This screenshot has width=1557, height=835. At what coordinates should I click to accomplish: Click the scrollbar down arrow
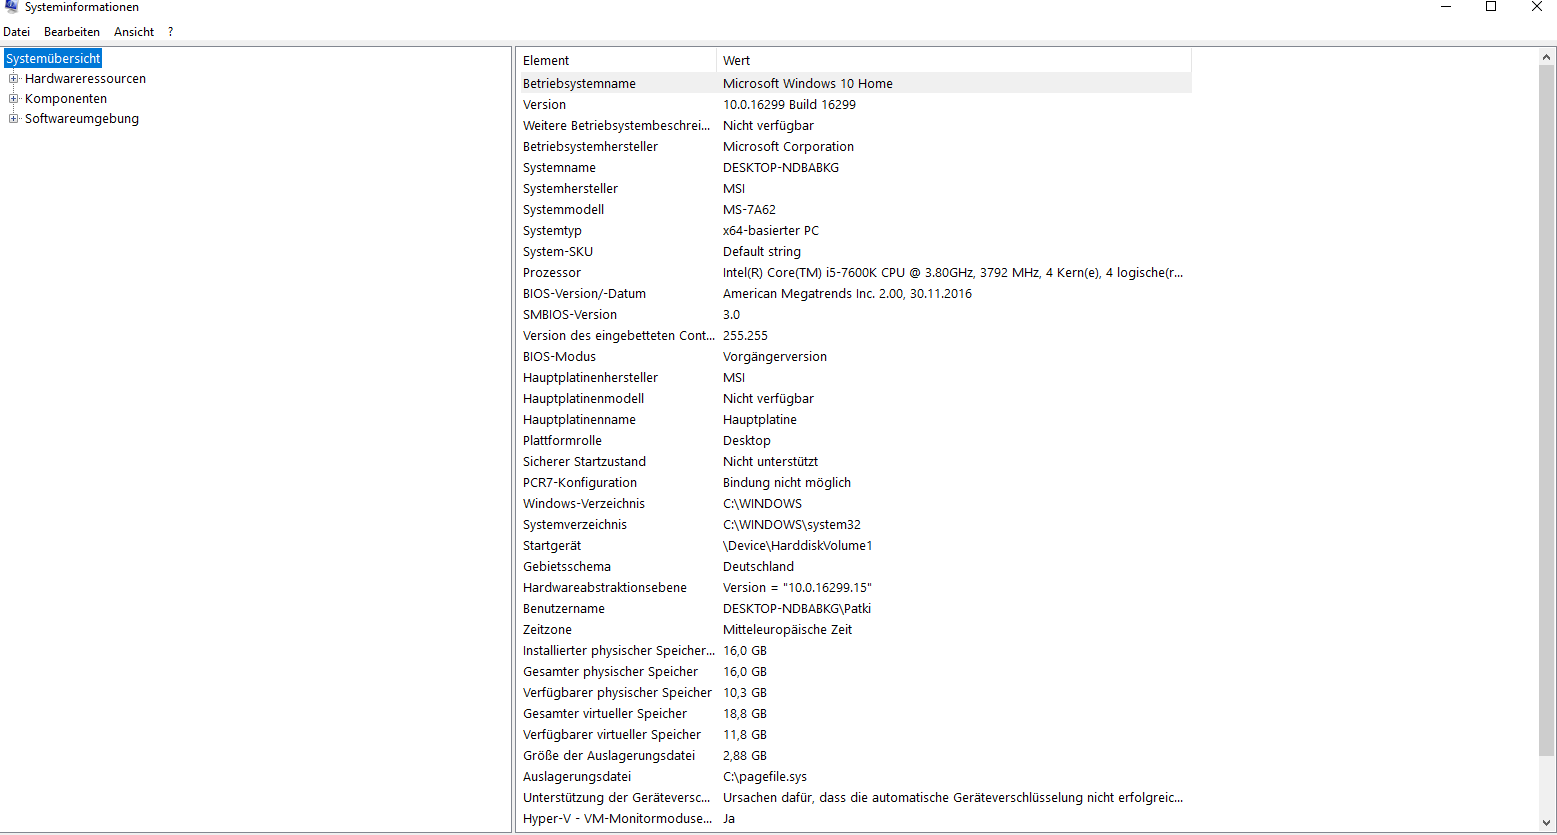1548,823
